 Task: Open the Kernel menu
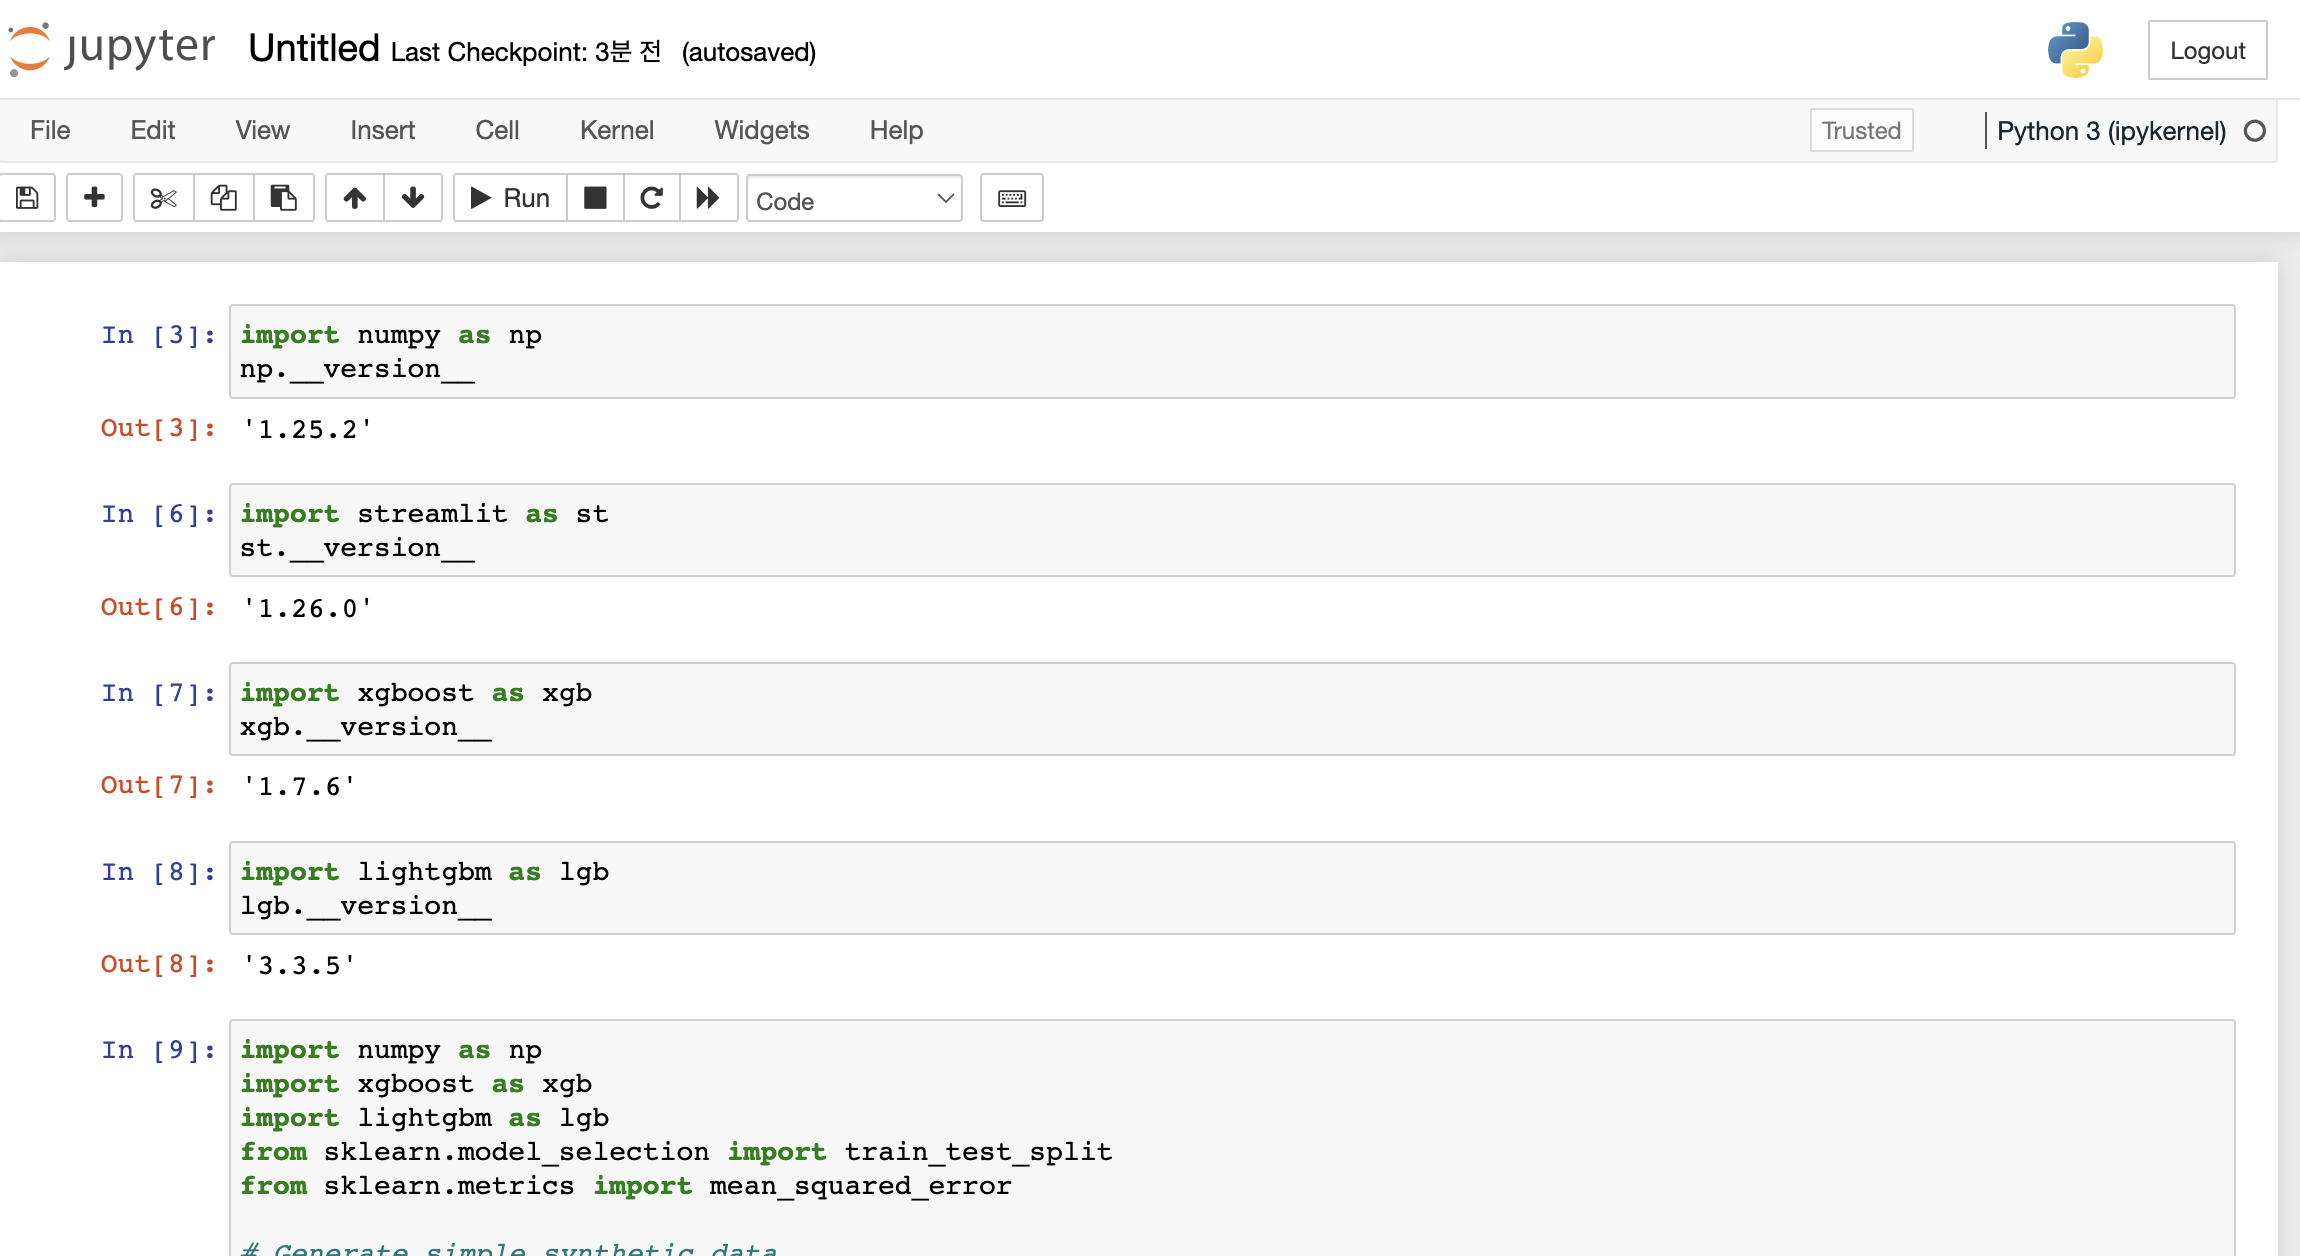tap(617, 130)
